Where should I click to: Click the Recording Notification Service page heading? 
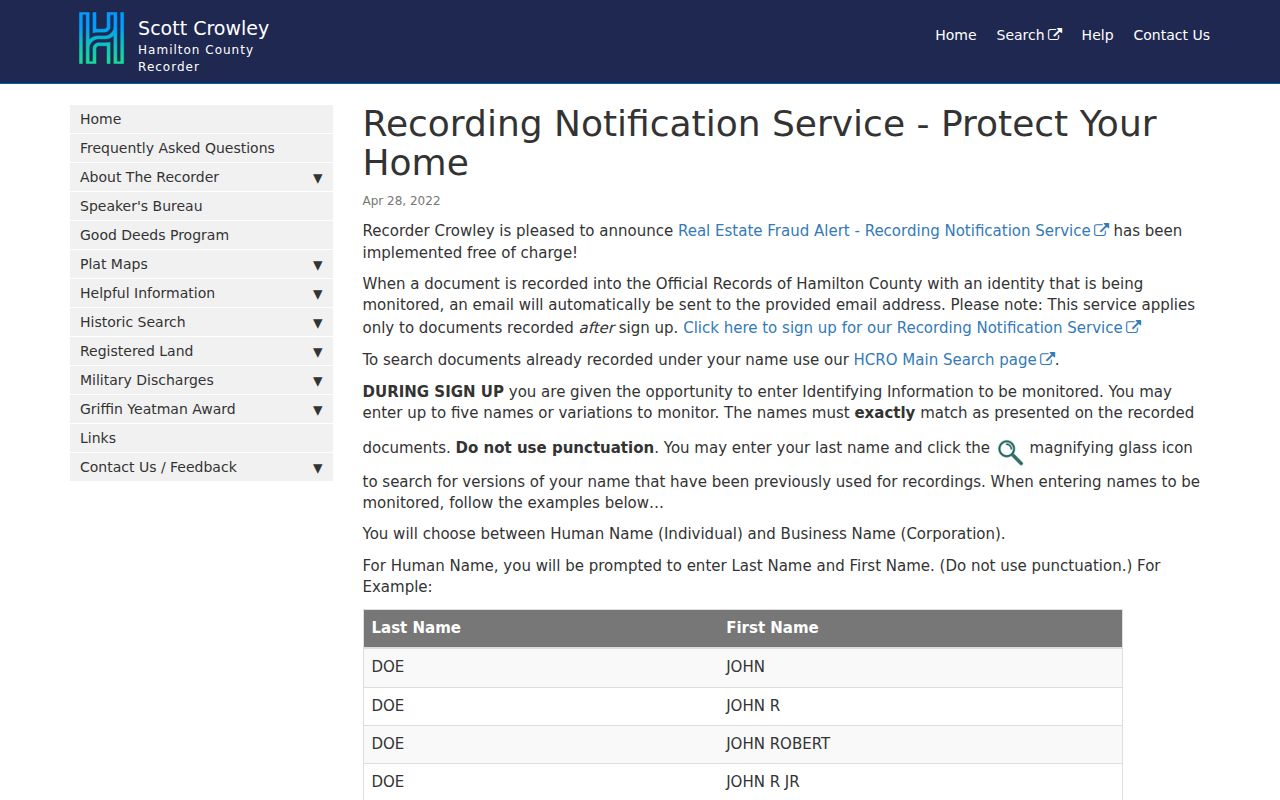760,143
